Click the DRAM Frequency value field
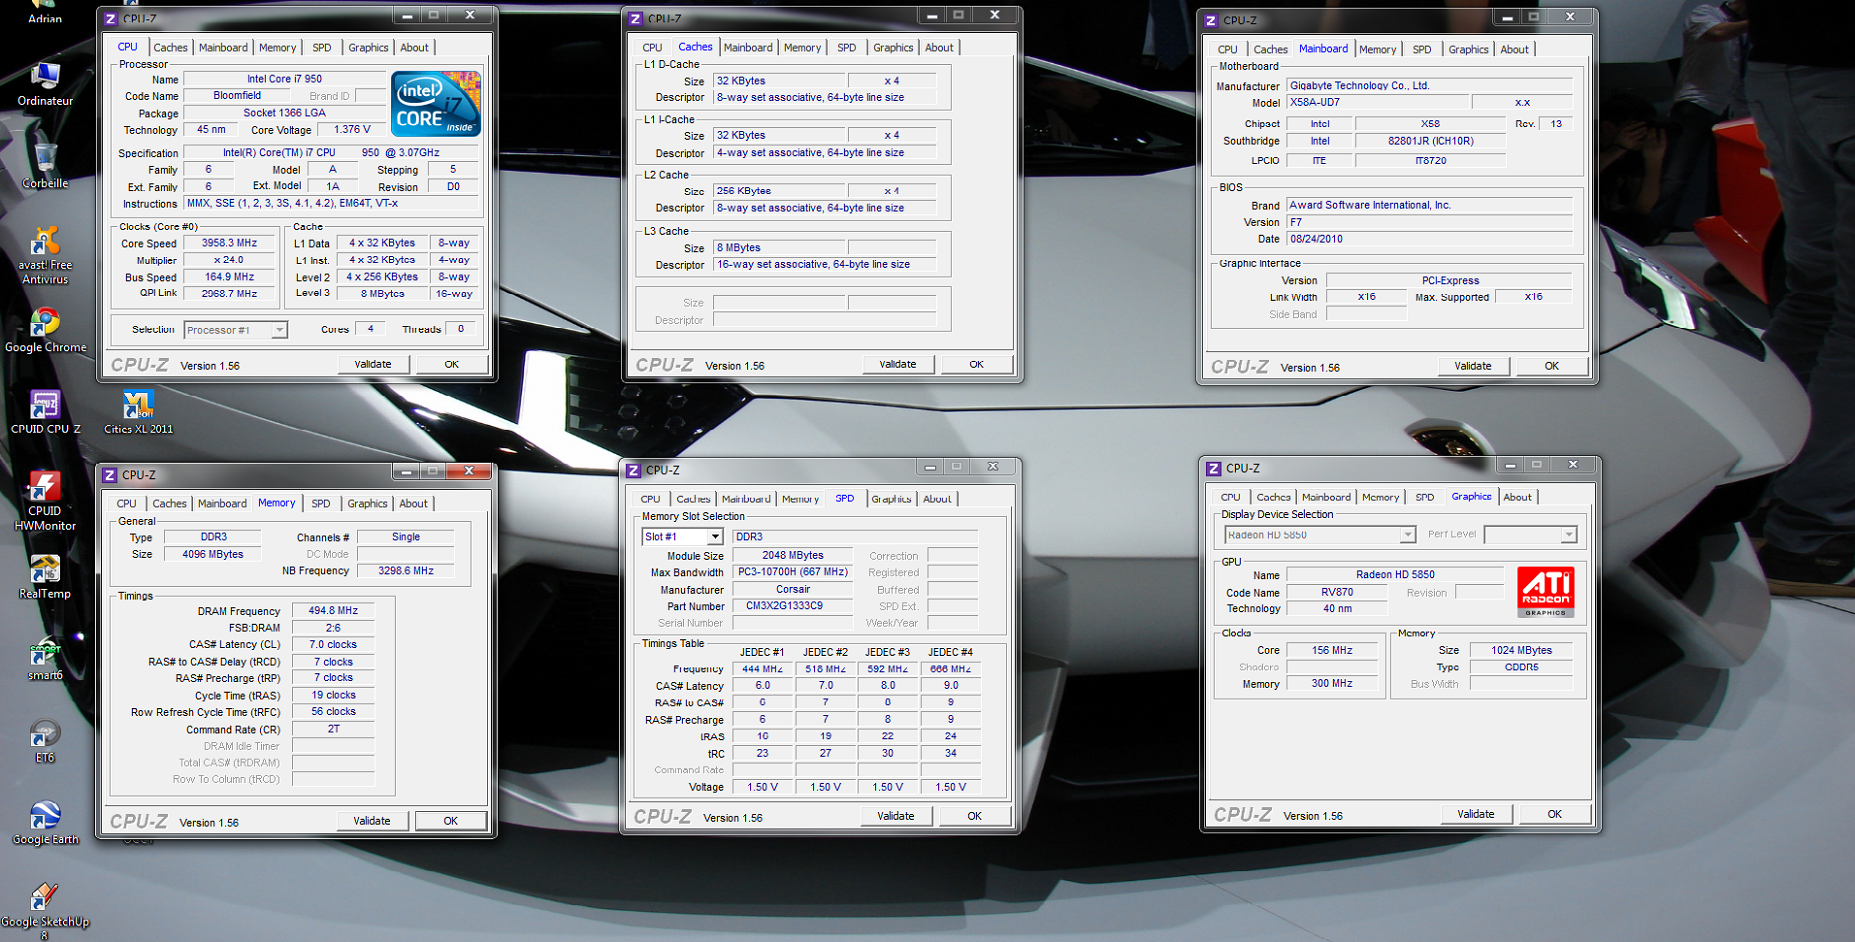The image size is (1855, 942). click(333, 611)
